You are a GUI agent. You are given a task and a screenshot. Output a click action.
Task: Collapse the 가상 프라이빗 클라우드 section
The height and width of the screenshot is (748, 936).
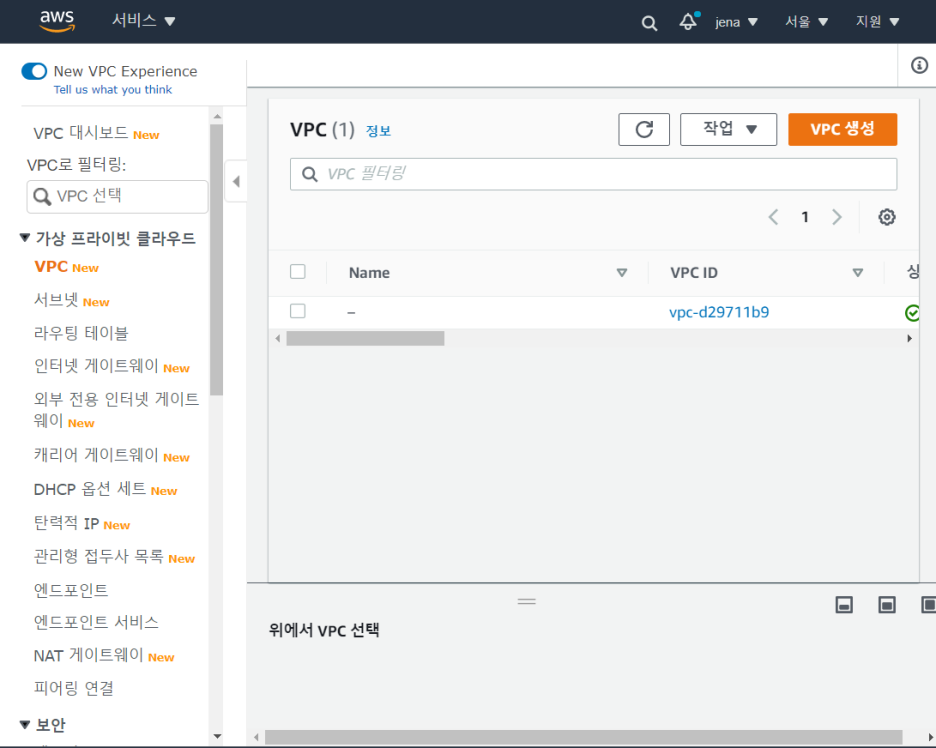[25, 238]
